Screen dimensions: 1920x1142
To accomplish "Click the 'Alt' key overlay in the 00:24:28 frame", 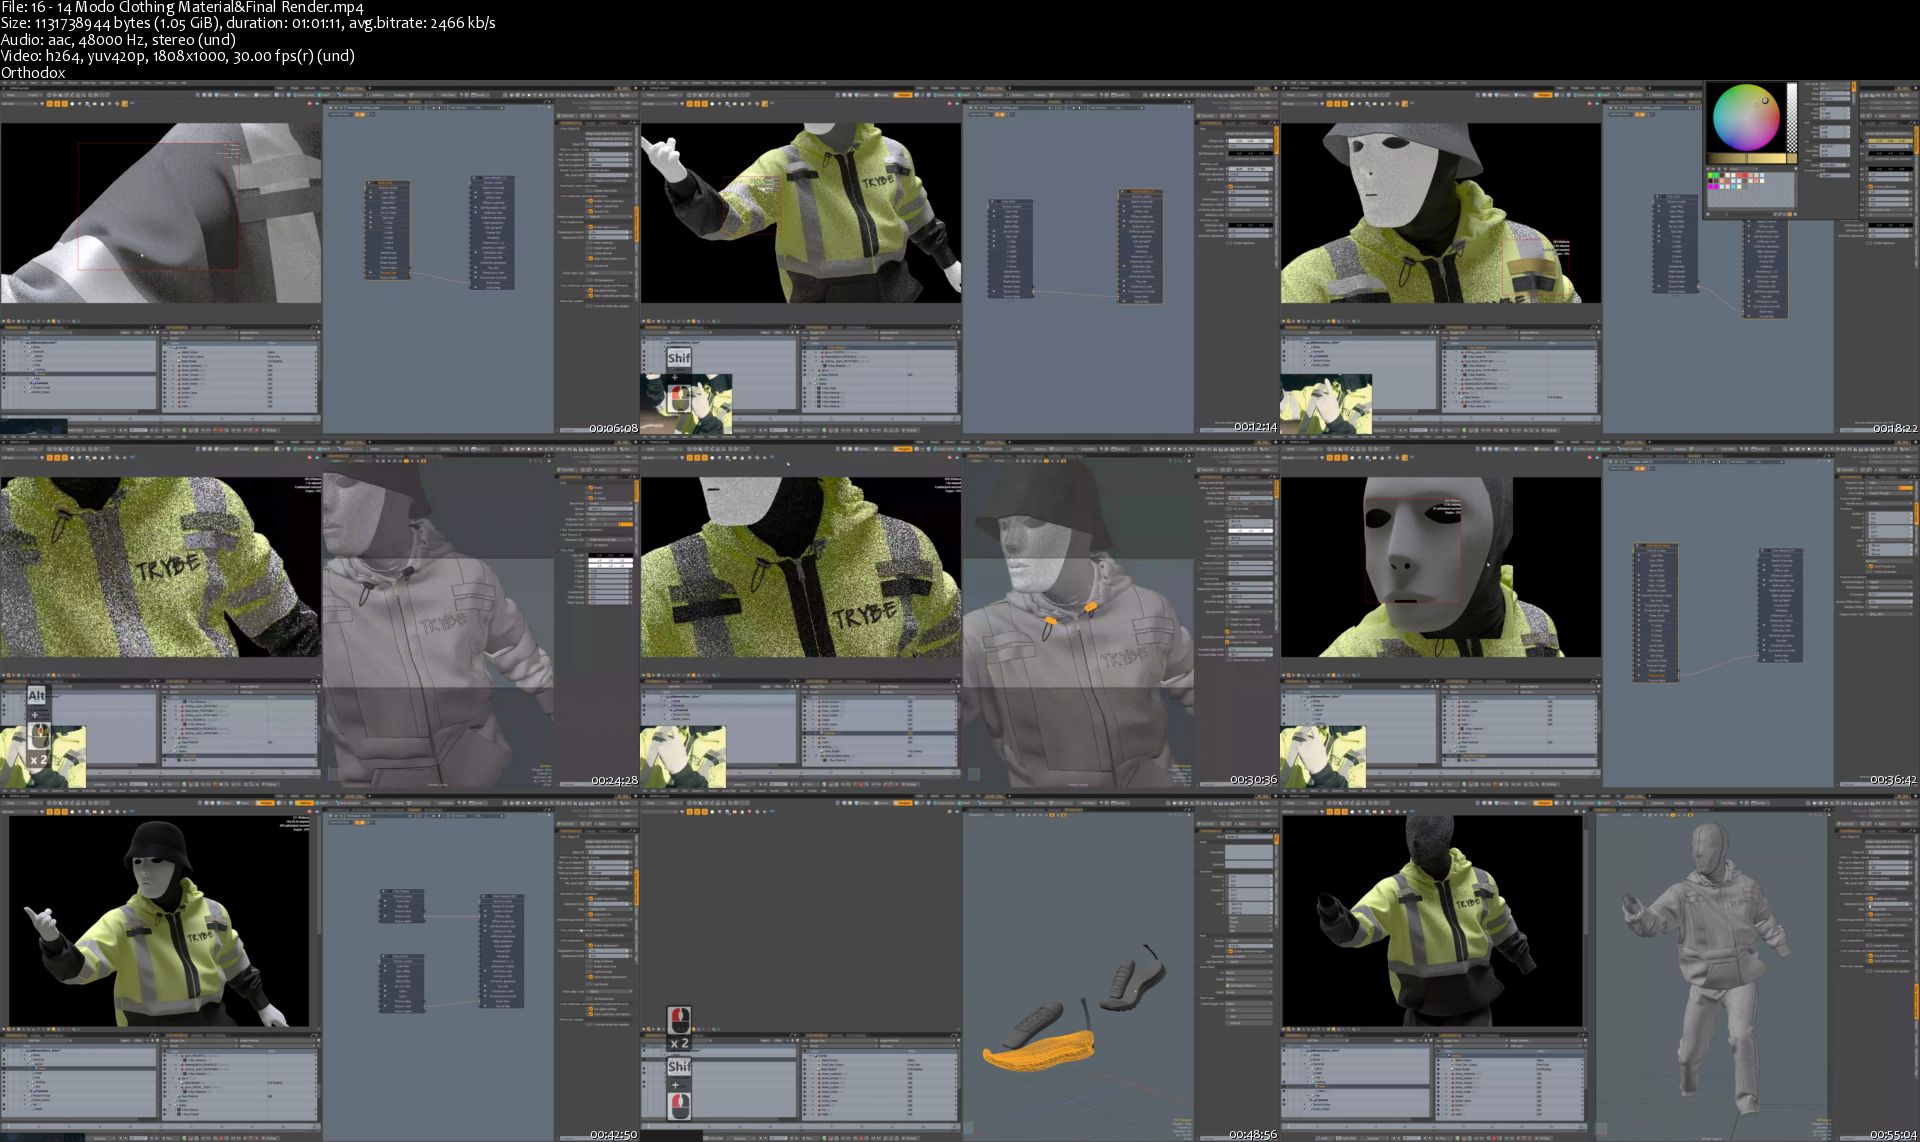I will click(x=37, y=696).
